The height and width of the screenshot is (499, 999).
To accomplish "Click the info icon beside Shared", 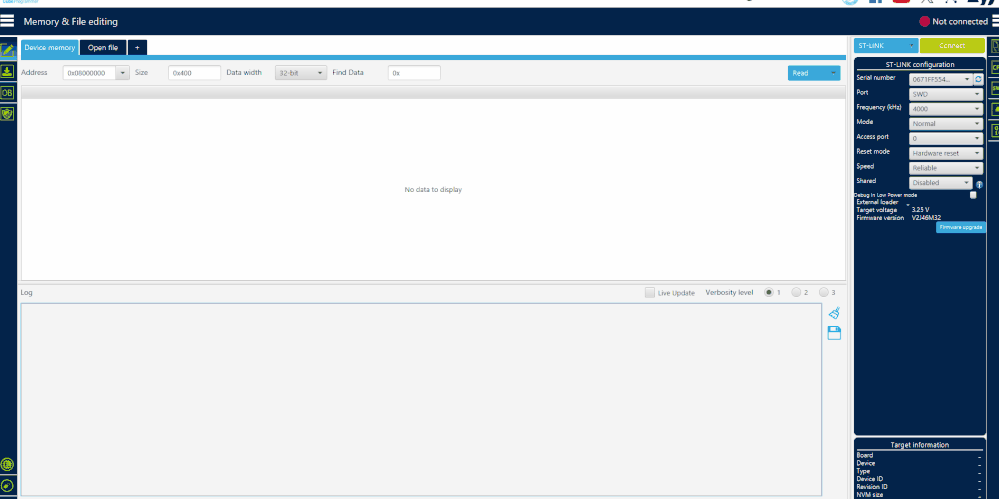I will (979, 184).
